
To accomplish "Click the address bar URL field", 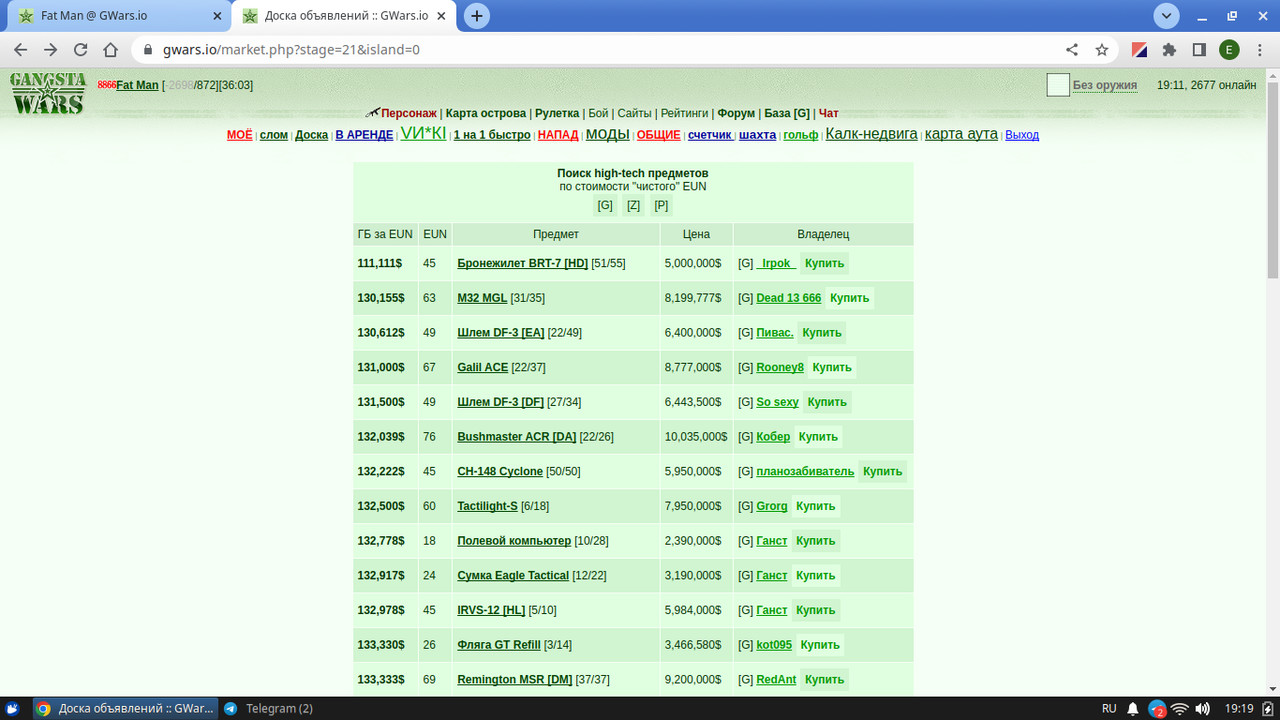I will click(x=600, y=49).
